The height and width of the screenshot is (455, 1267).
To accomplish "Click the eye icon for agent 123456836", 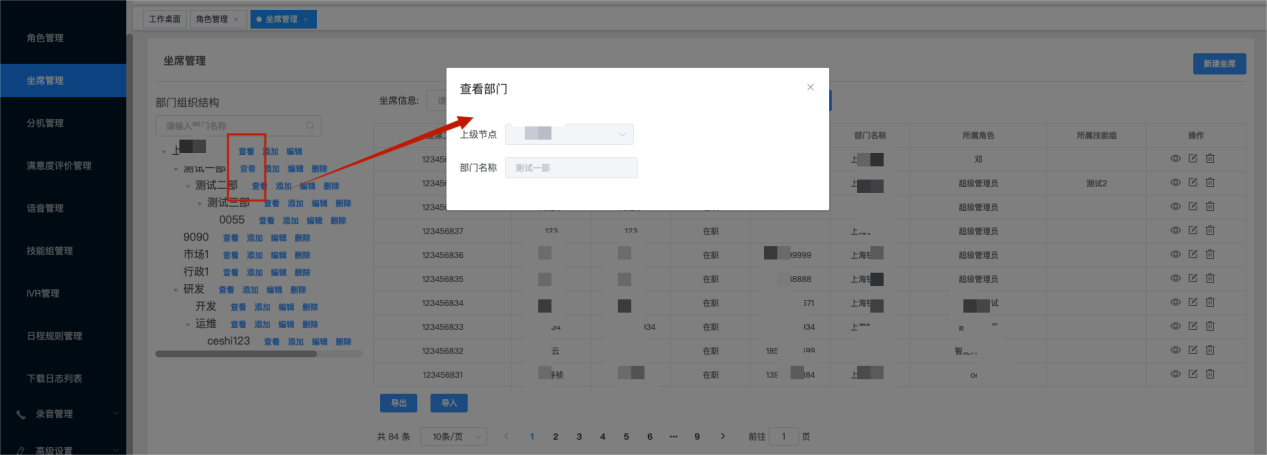I will click(1175, 255).
